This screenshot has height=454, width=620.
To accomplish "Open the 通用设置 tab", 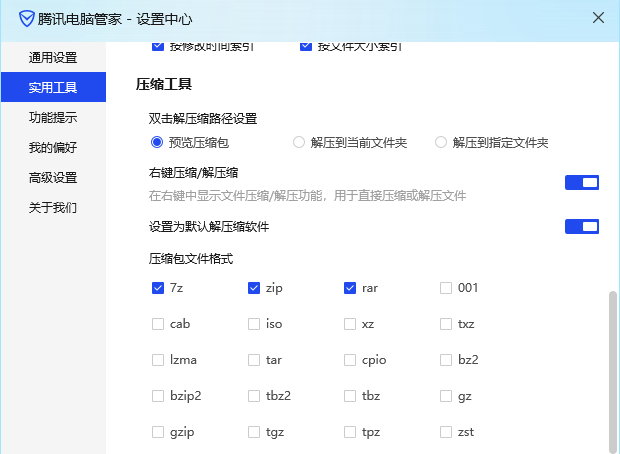I will click(x=53, y=57).
